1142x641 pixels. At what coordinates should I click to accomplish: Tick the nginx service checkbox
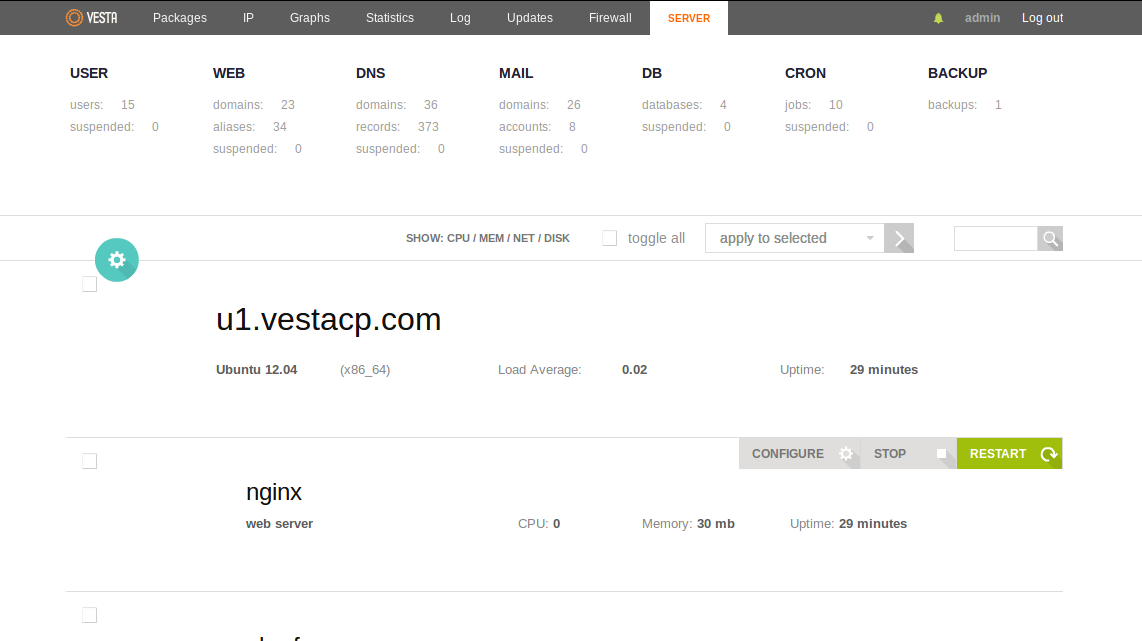(89, 461)
